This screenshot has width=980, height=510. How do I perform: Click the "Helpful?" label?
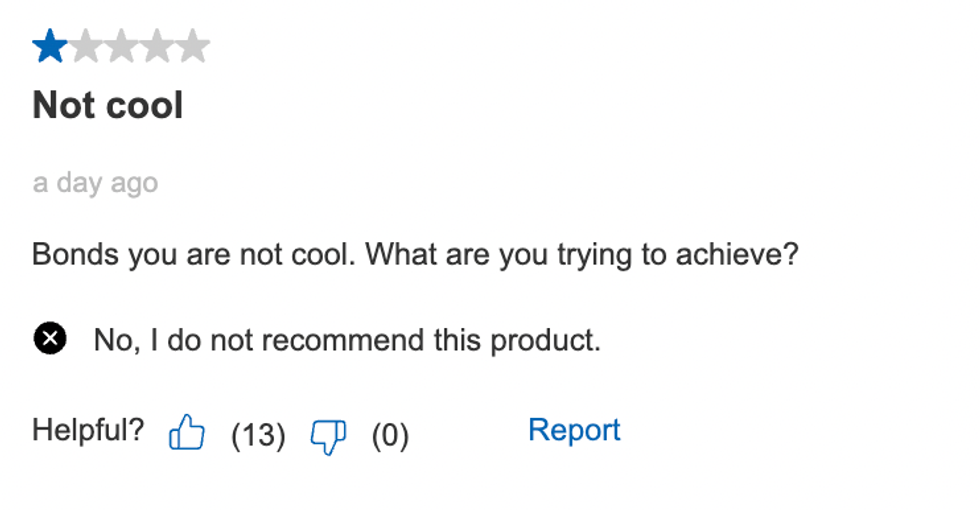point(88,430)
